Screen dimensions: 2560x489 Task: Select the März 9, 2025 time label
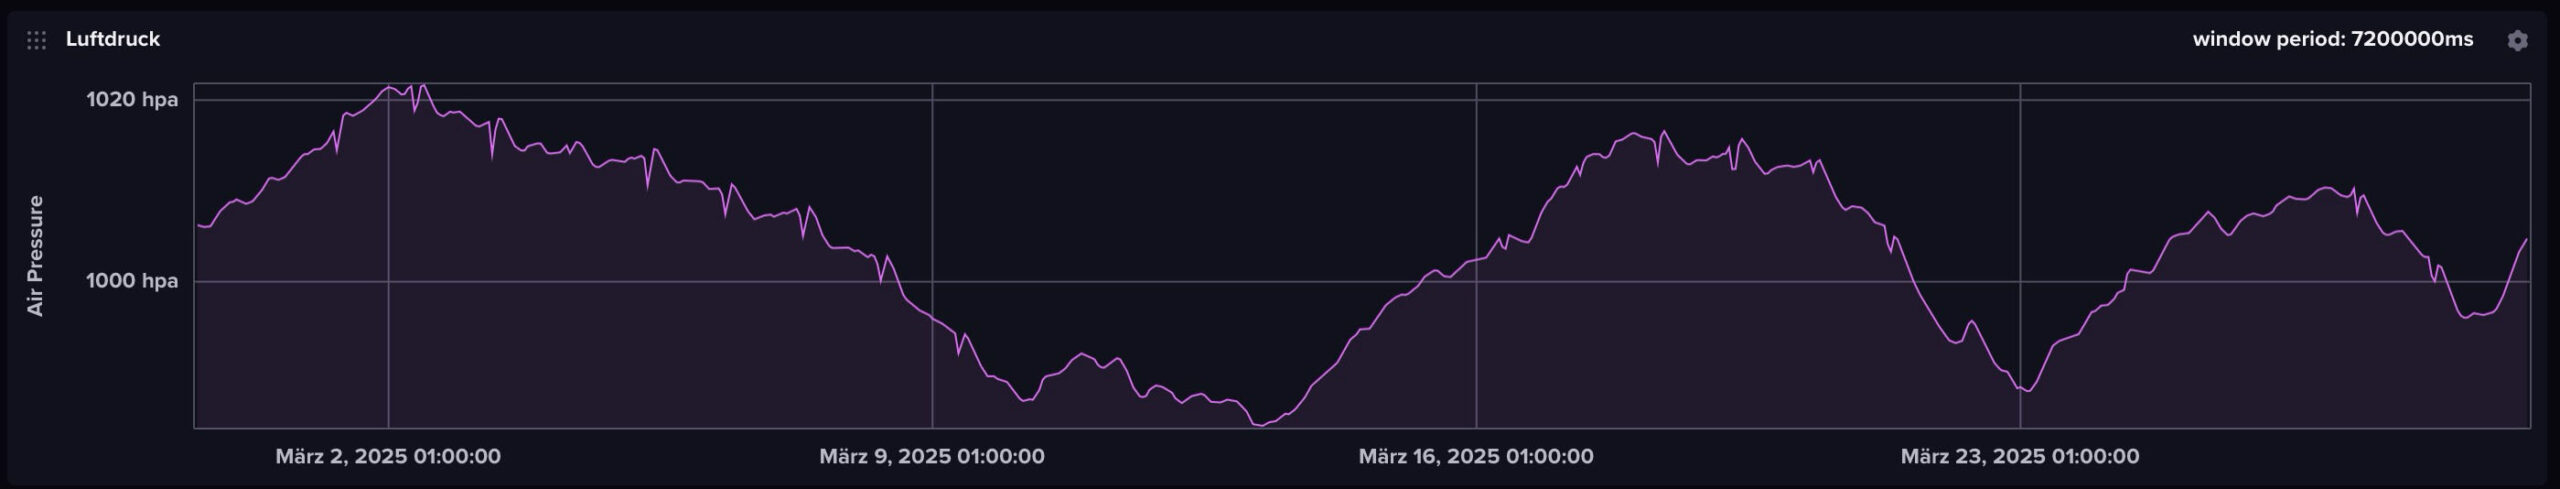coord(931,456)
